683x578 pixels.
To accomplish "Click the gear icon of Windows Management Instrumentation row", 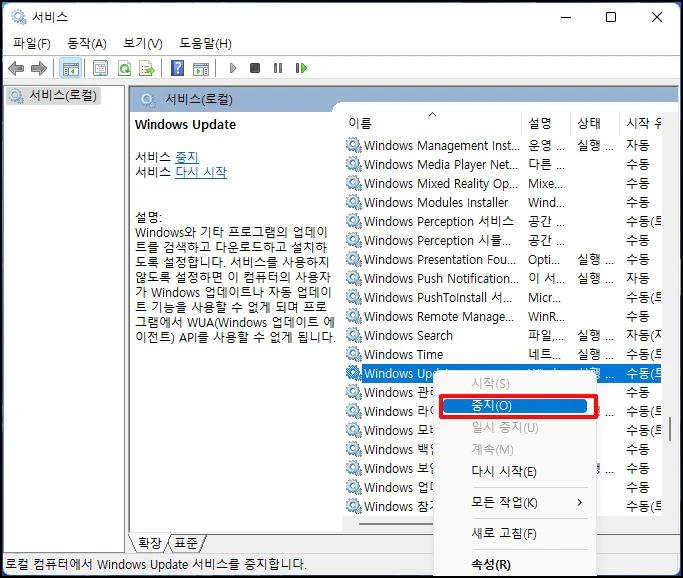I will click(354, 145).
